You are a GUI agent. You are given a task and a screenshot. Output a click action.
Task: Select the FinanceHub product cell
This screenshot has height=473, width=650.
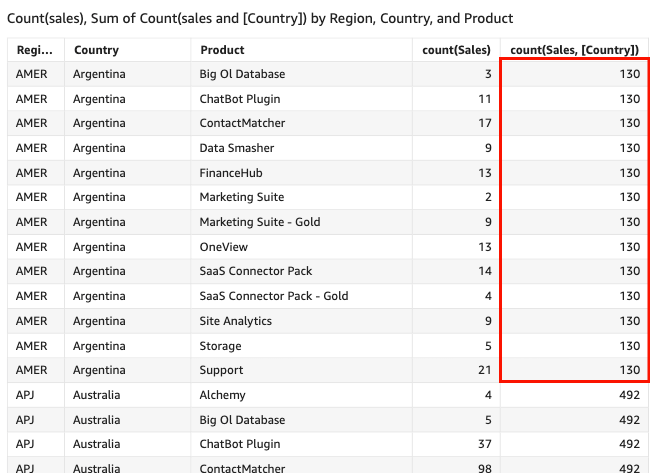(230, 173)
